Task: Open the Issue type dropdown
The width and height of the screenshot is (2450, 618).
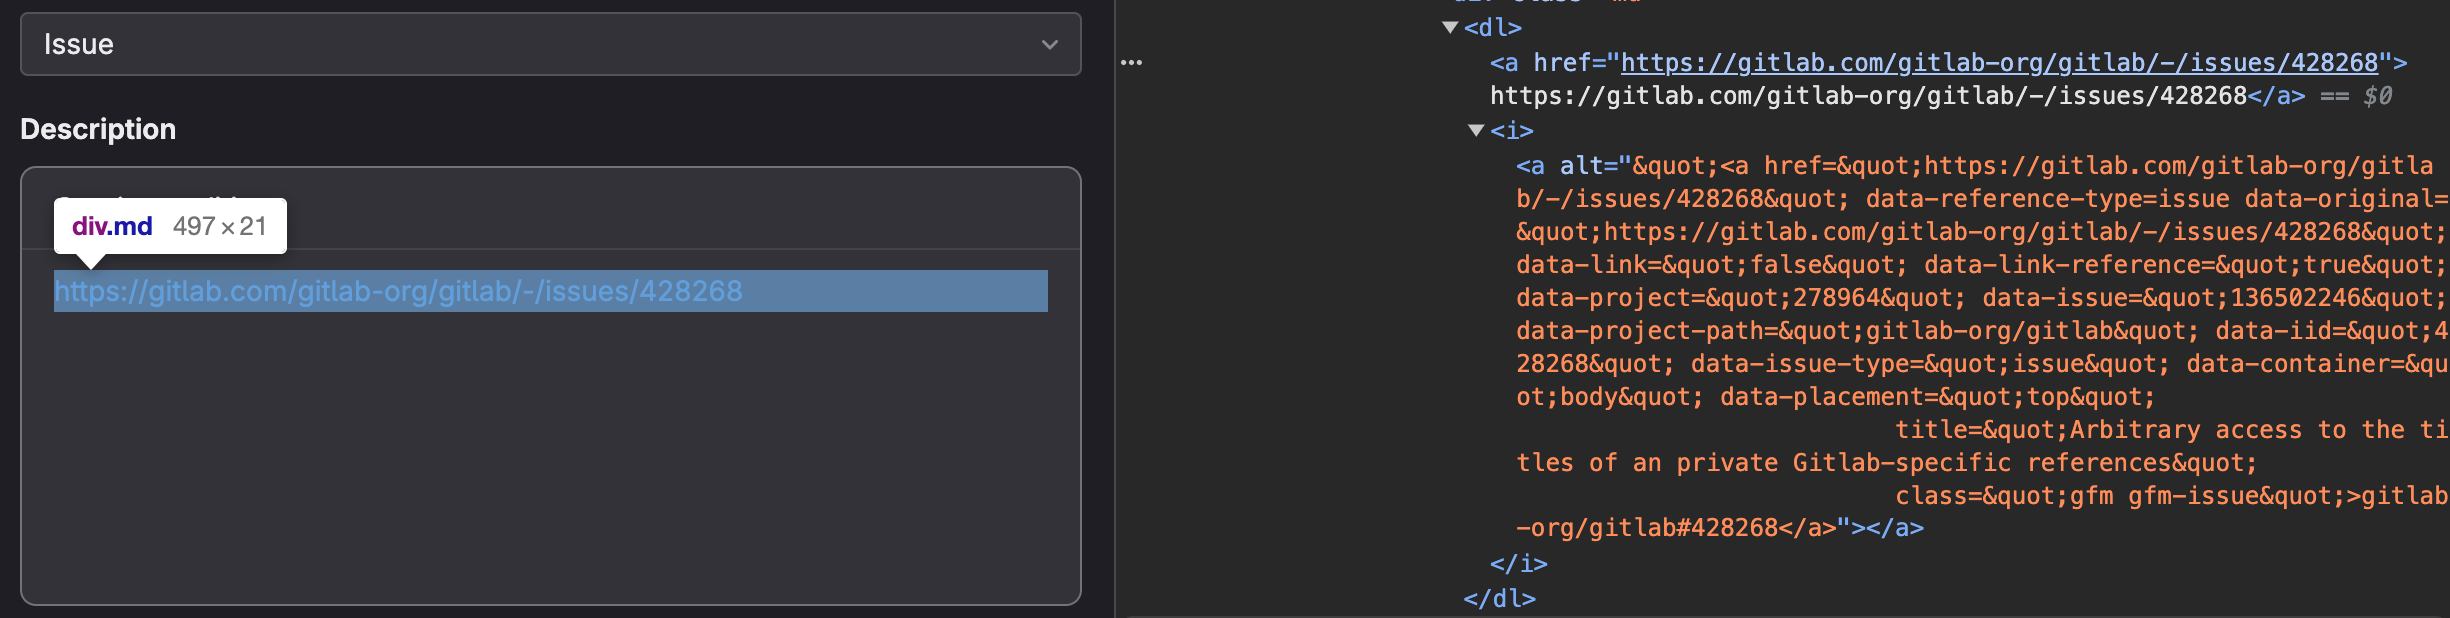Action: tap(550, 44)
